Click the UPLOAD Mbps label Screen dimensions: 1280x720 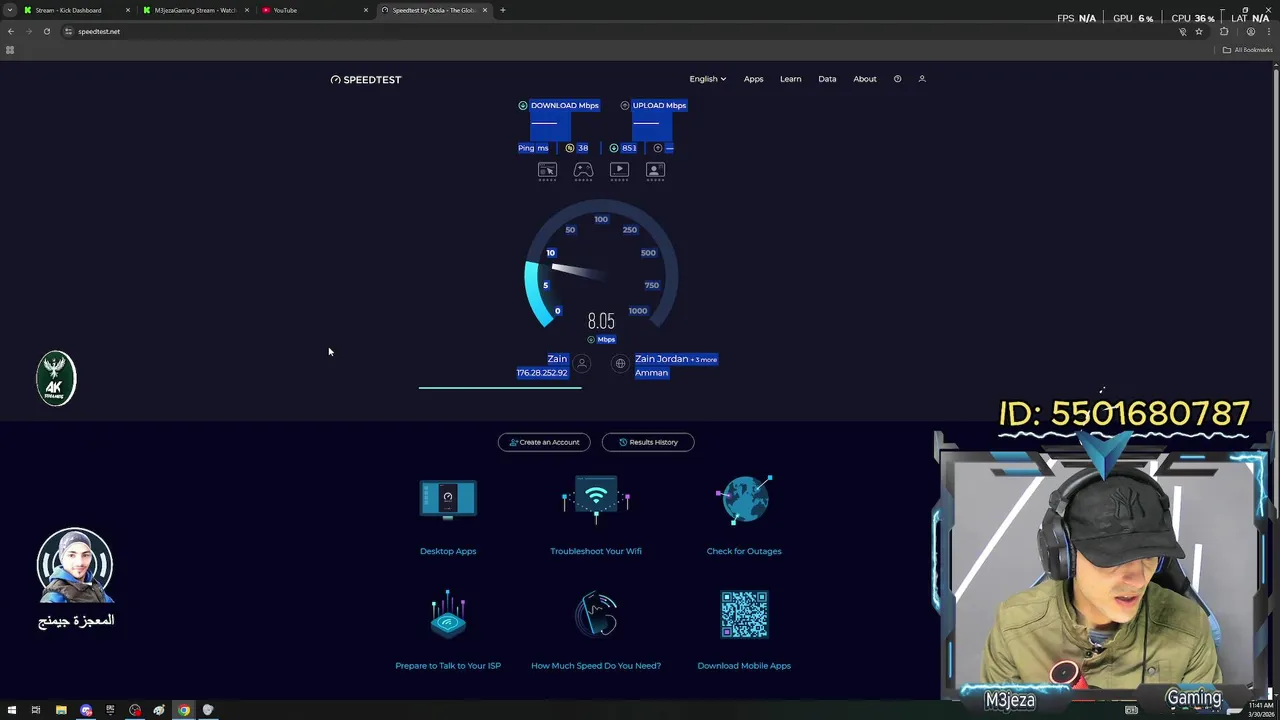[659, 105]
